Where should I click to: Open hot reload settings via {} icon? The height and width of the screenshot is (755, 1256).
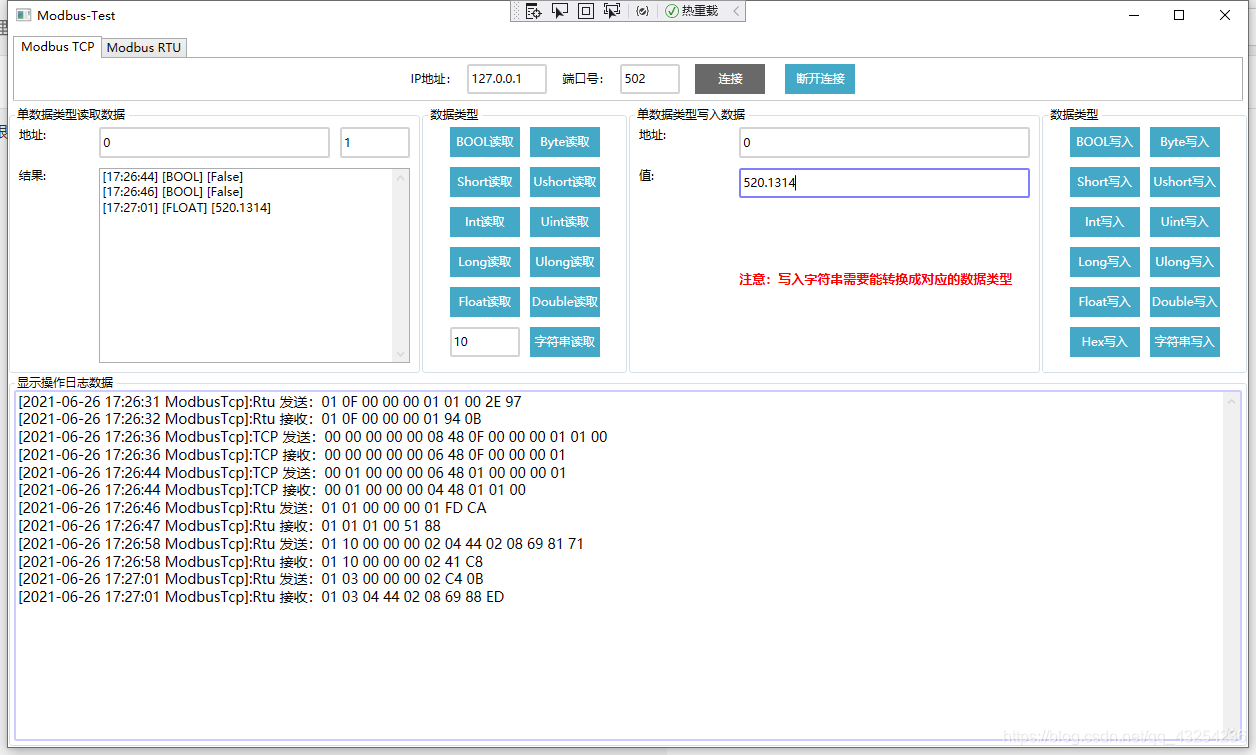642,10
